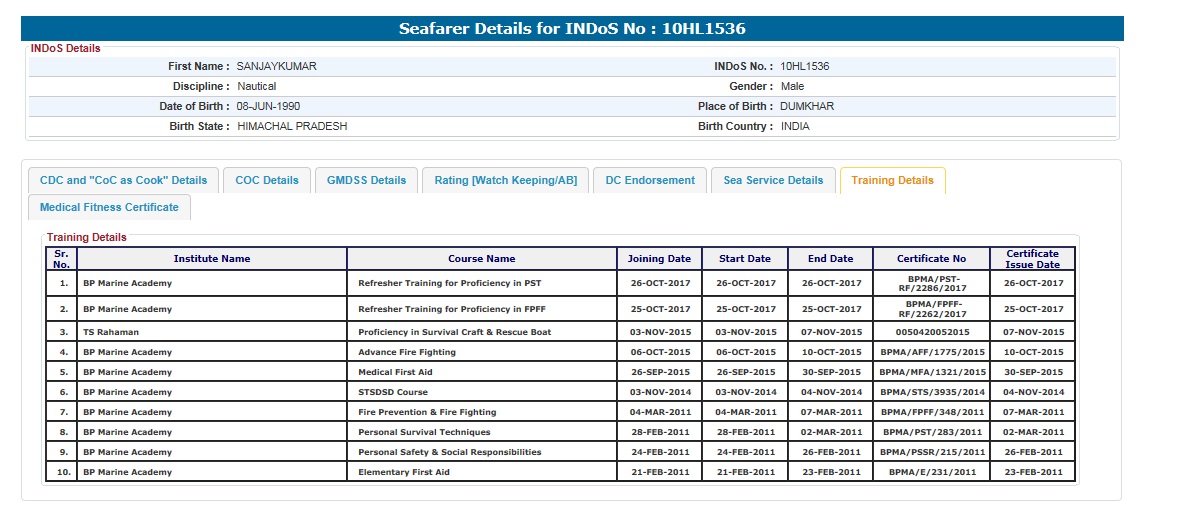
Task: Click the Institute Name column header
Action: coord(211,259)
